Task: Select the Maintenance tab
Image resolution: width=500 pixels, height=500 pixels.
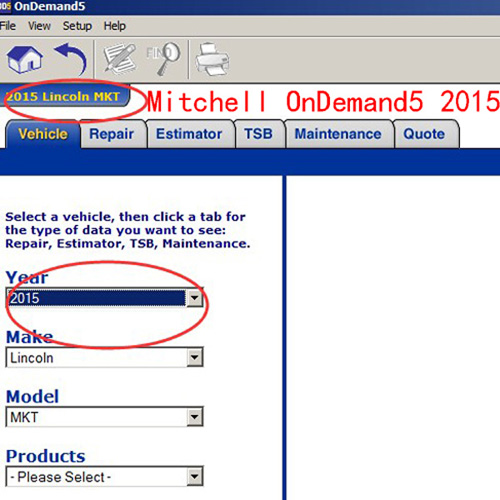Action: click(339, 134)
